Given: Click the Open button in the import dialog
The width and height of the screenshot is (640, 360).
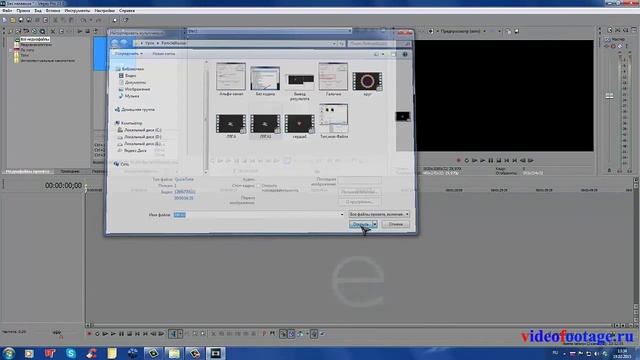Looking at the screenshot, I should (360, 224).
